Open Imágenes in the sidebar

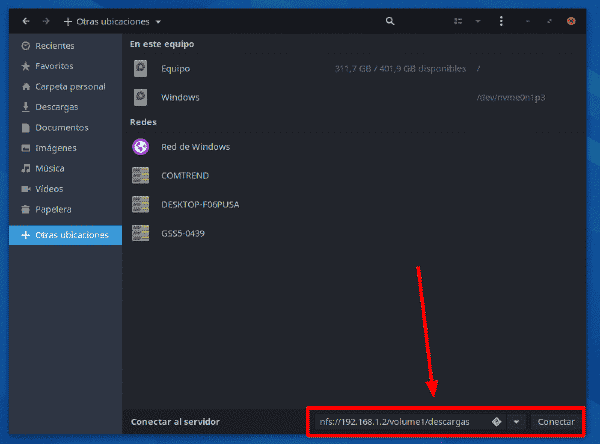coord(65,148)
